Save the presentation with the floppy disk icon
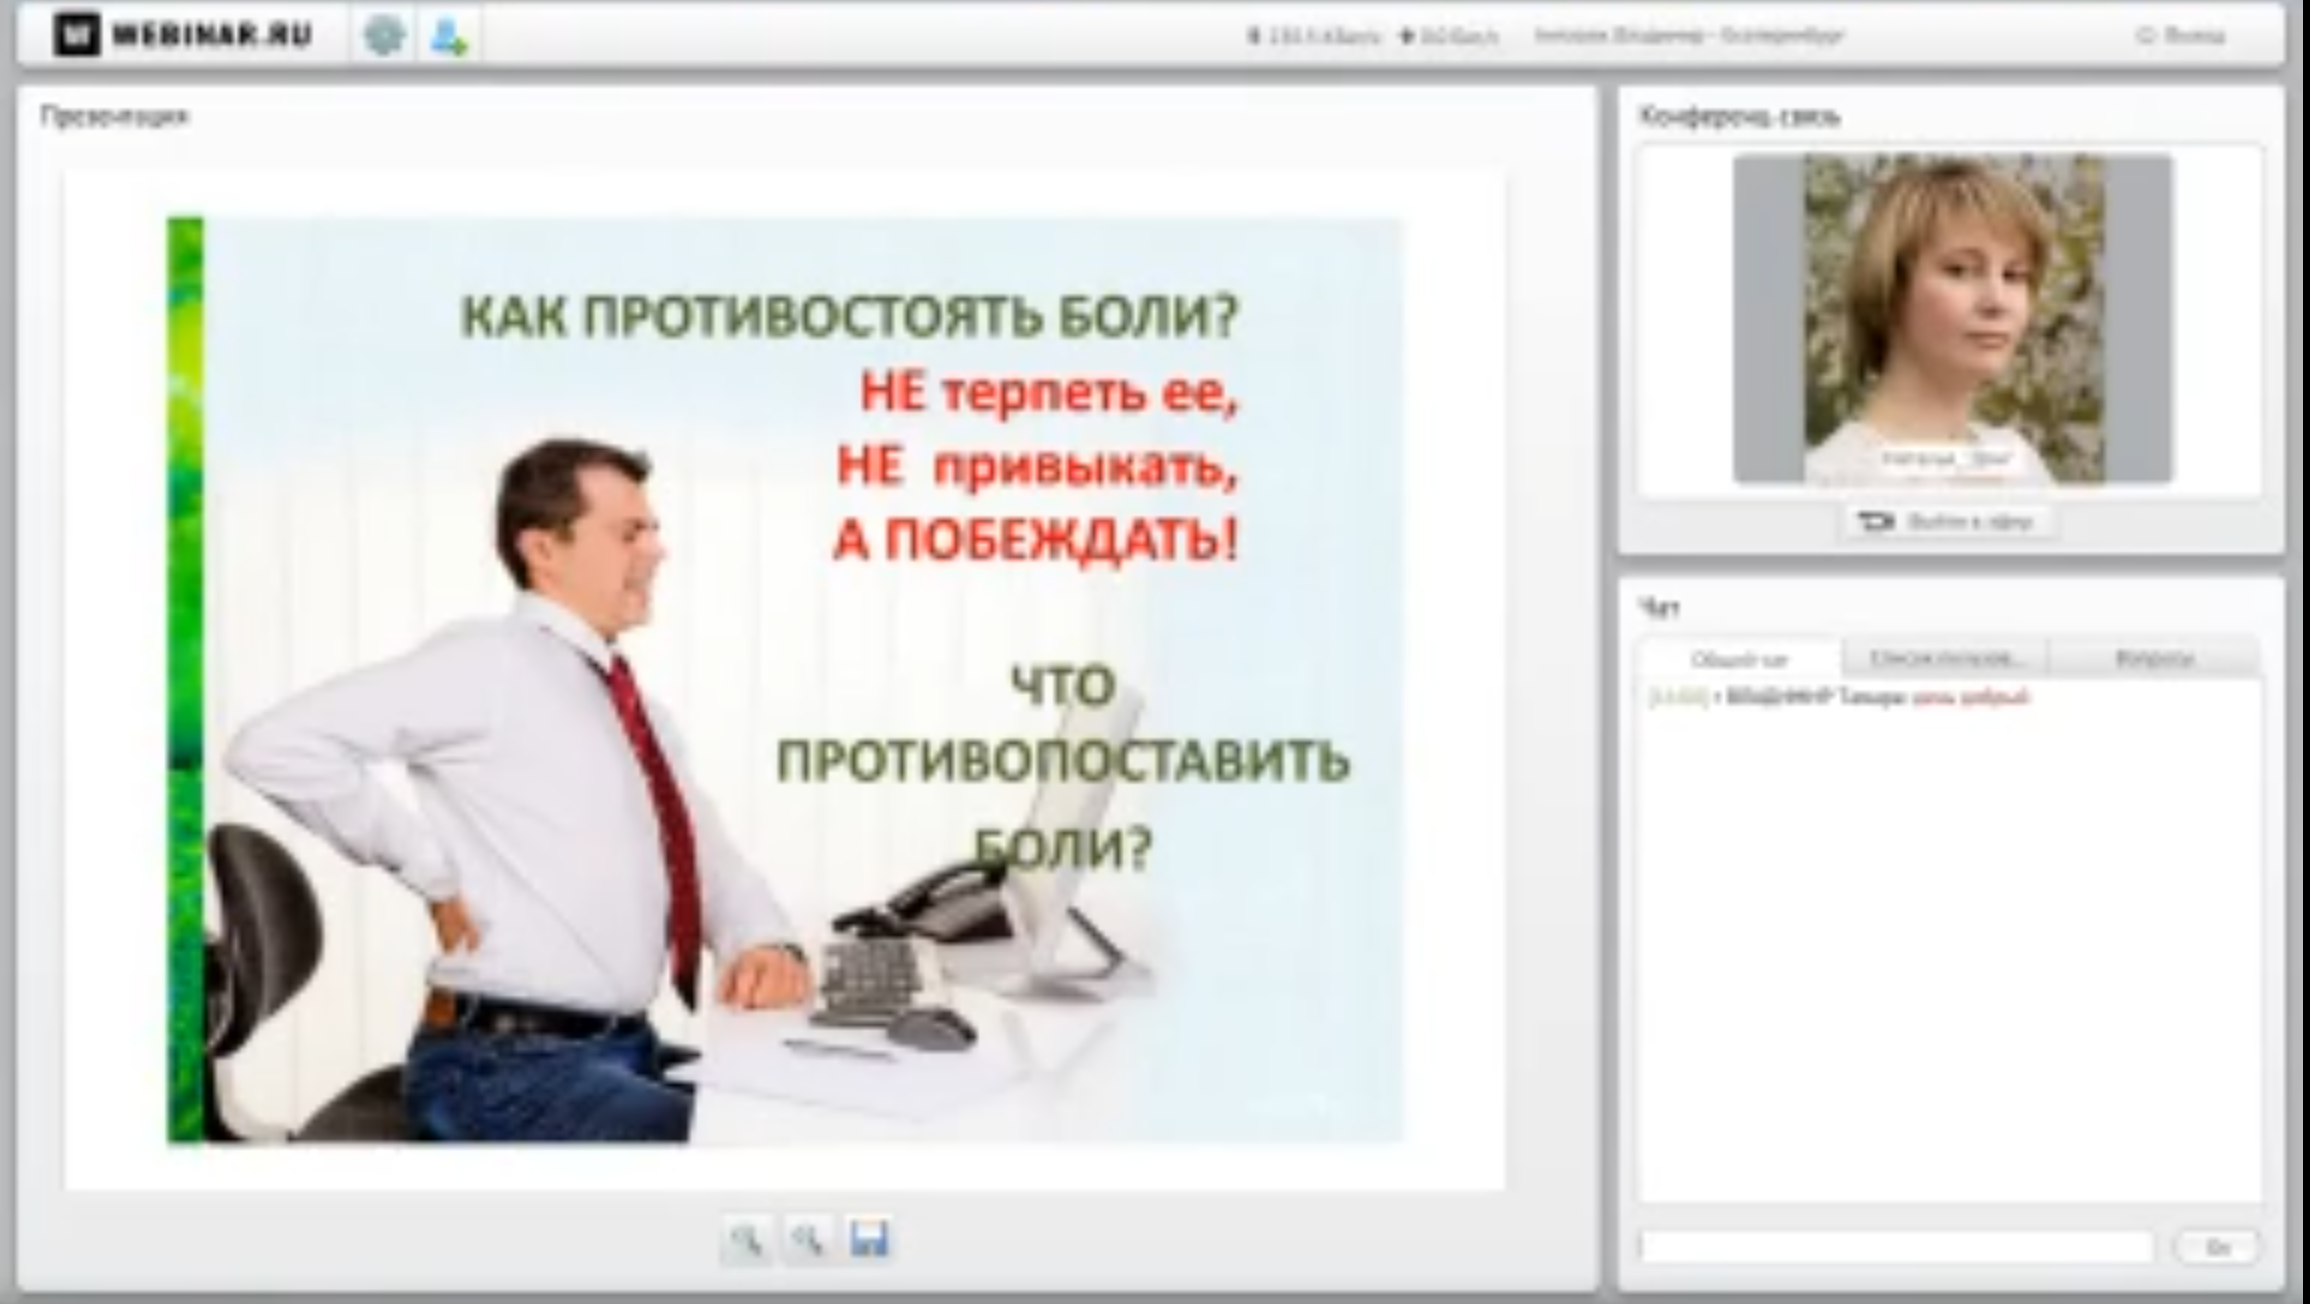 point(869,1239)
